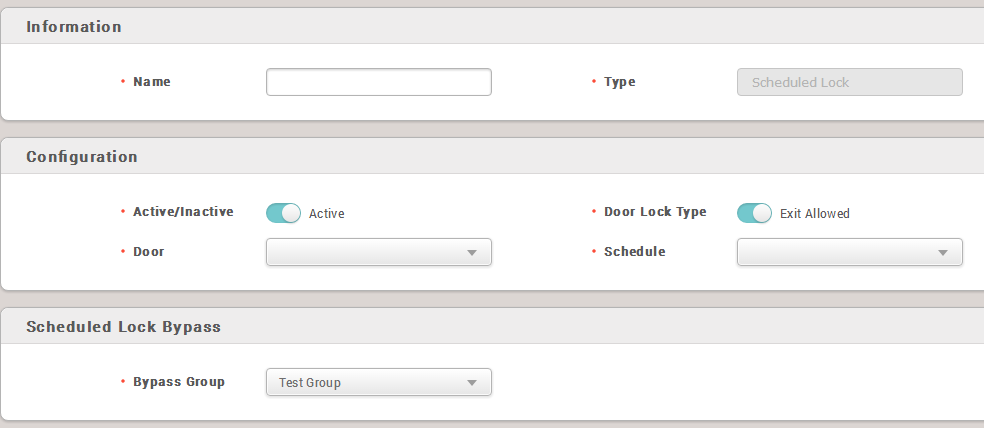Click the Information section header
The image size is (984, 428).
(x=74, y=27)
